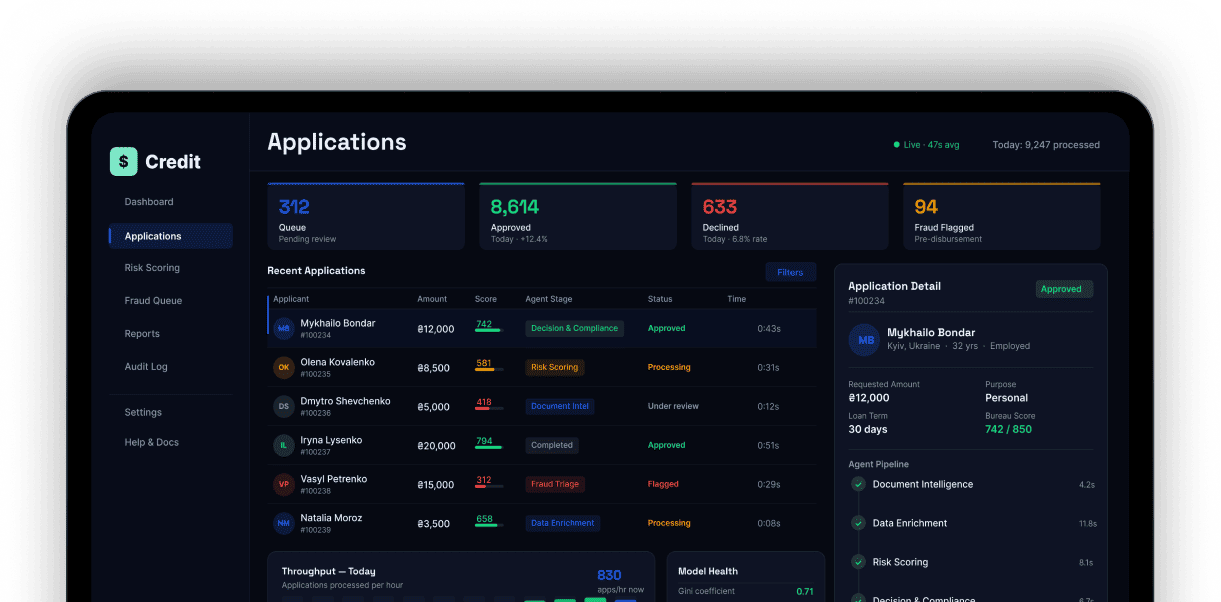Click the Document Intelligence checkmark icon
Screen dimensions: 1221x602
tap(858, 484)
